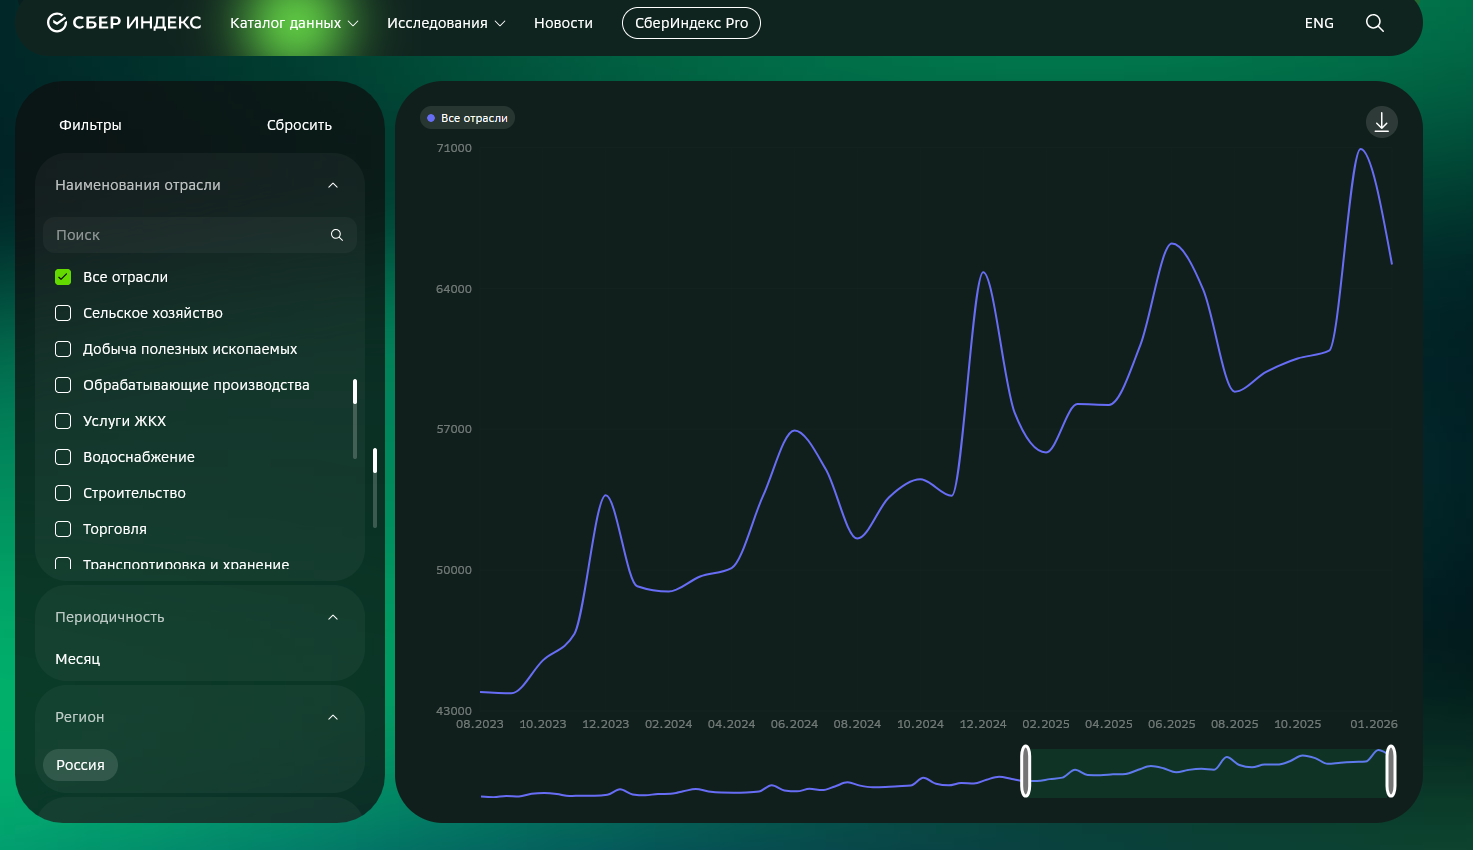Tick the 'Строительство' checkbox
Screen dimensions: 1473x850
(63, 493)
